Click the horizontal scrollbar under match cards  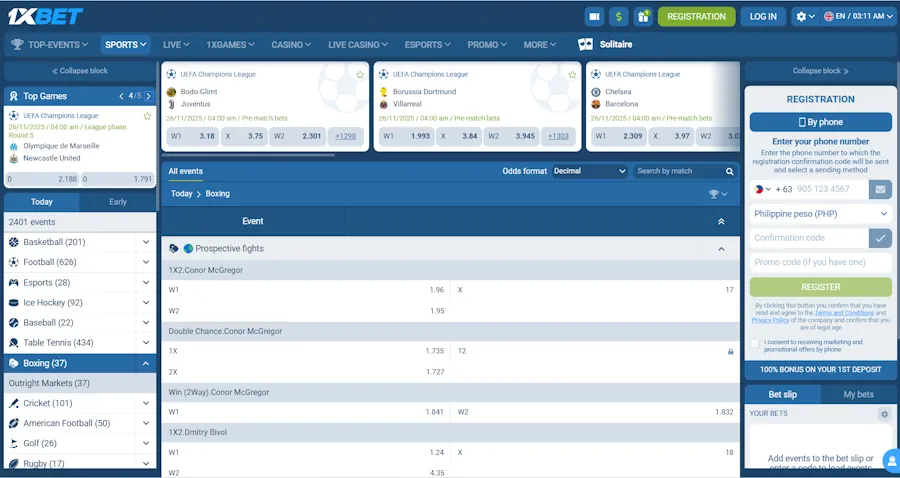click(x=248, y=155)
